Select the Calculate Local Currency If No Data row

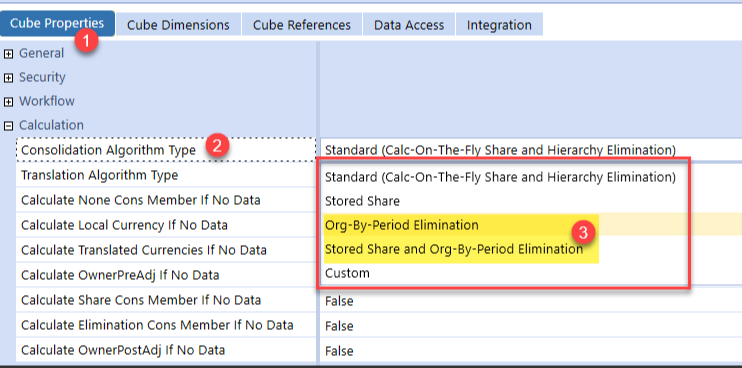click(x=166, y=225)
